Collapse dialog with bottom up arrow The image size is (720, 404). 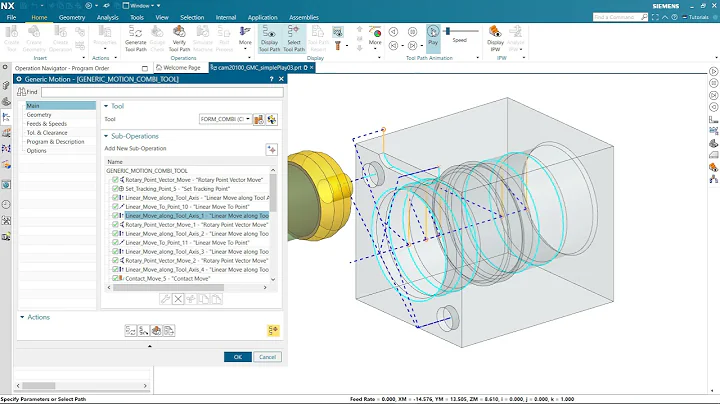click(x=150, y=346)
